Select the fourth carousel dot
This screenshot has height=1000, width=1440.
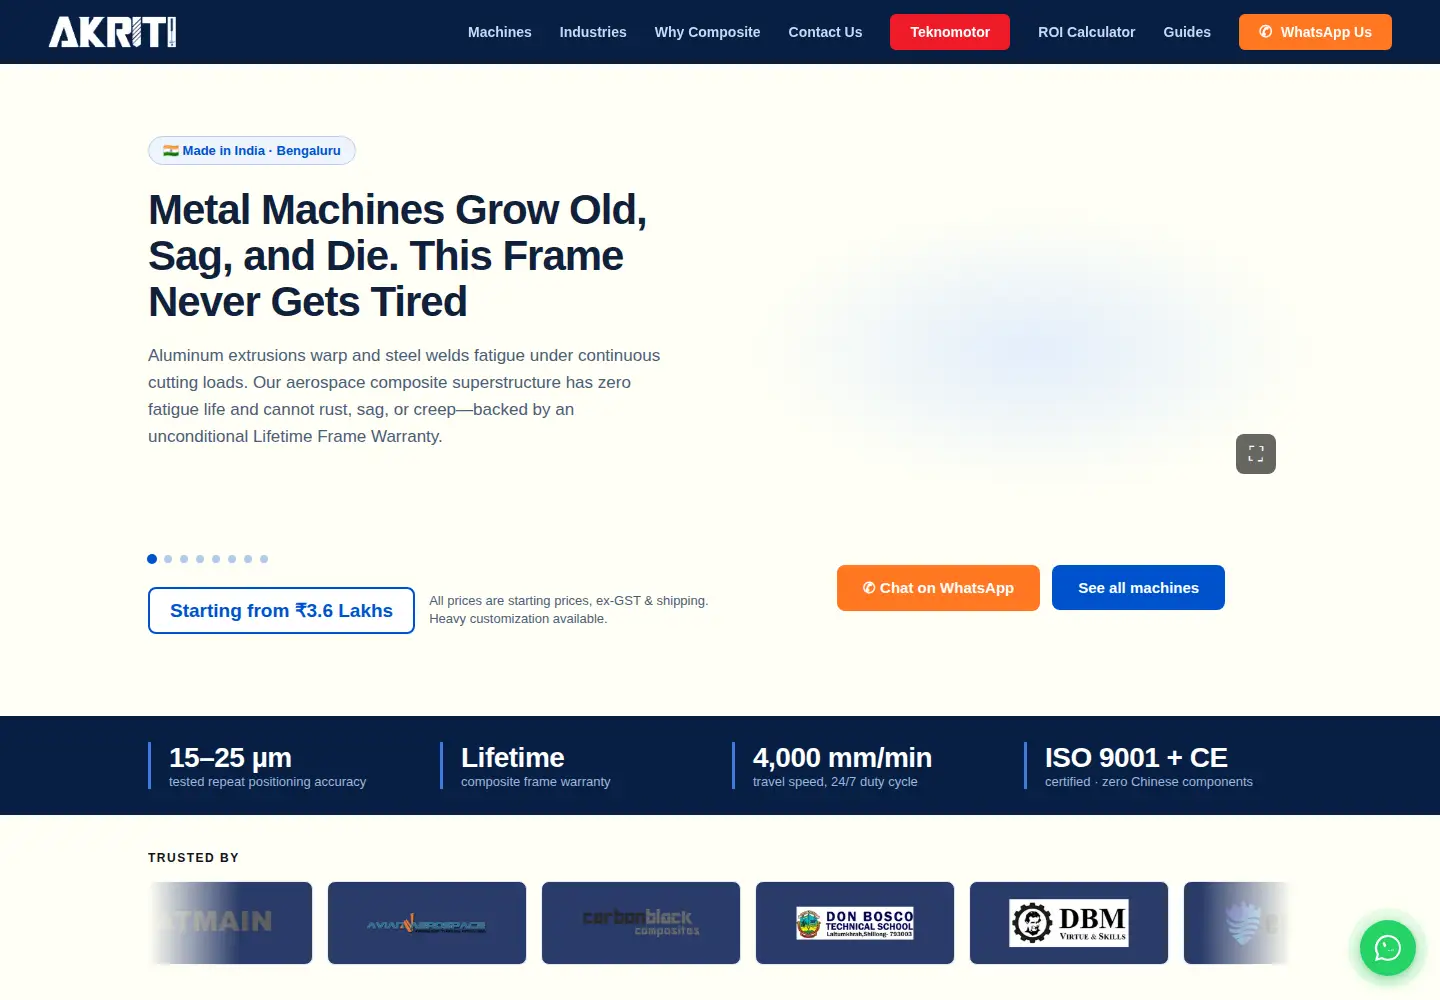click(x=200, y=559)
